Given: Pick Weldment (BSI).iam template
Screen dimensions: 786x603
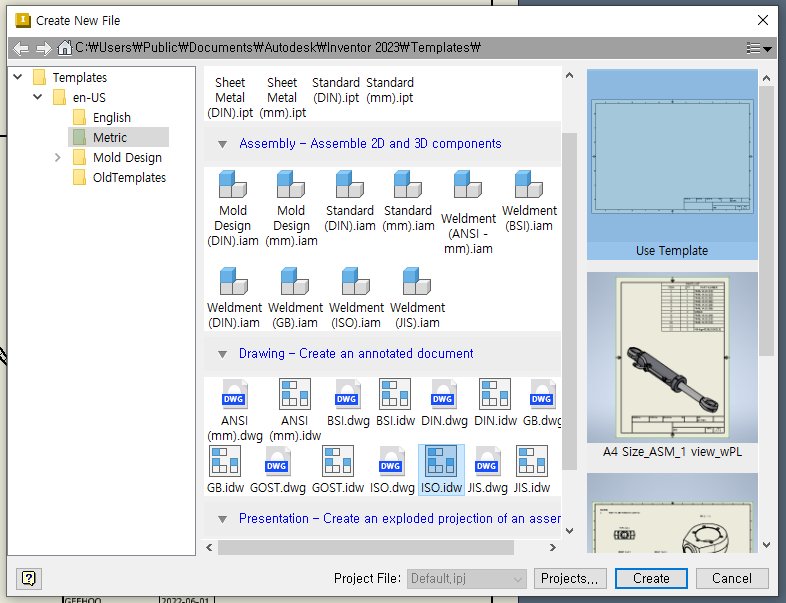Looking at the screenshot, I should tap(529, 202).
